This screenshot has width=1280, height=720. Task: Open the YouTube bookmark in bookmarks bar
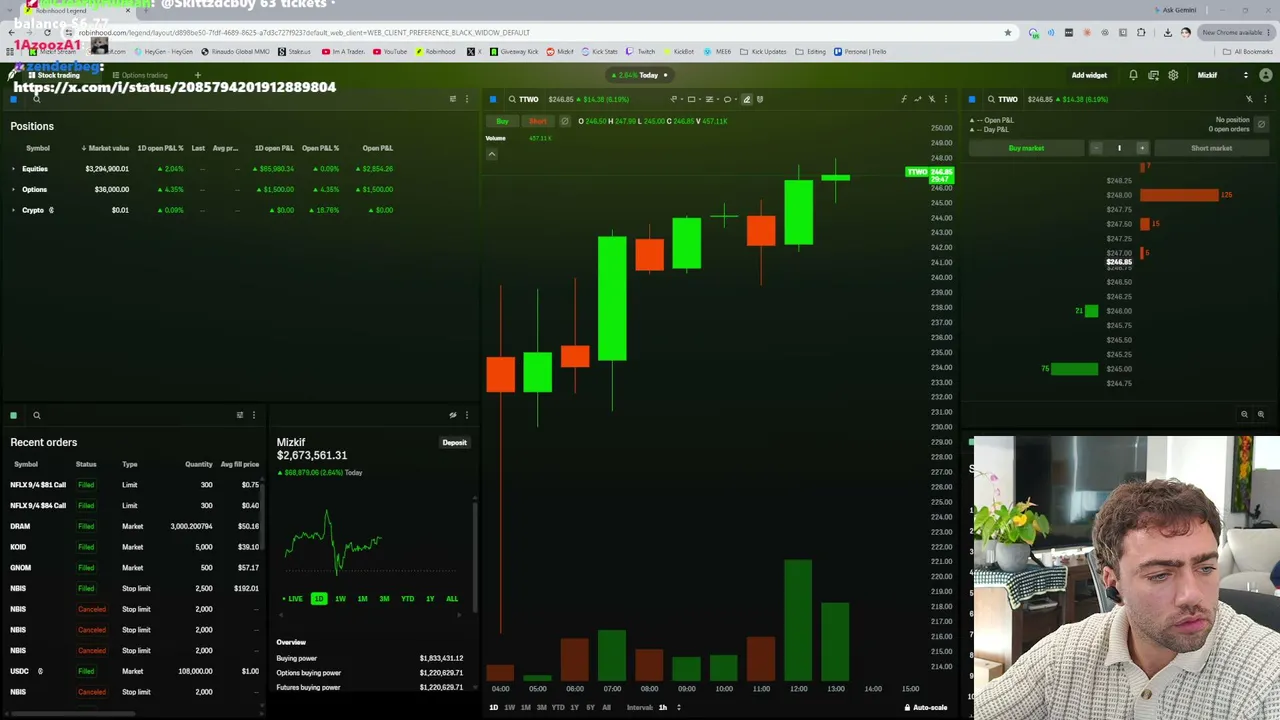[391, 52]
